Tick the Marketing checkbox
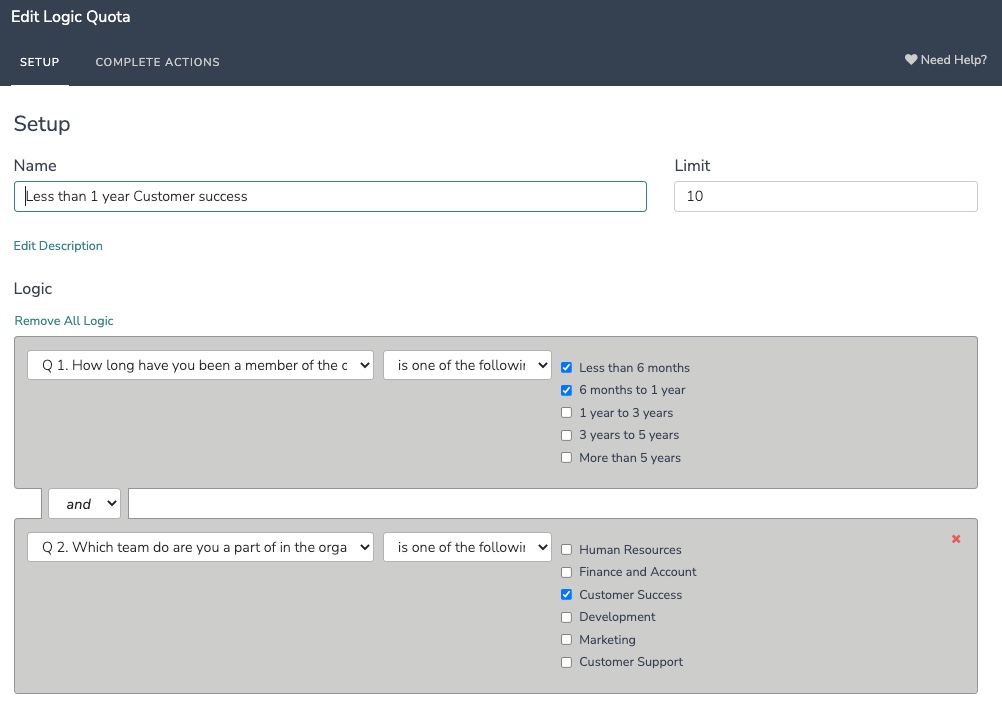 point(567,640)
